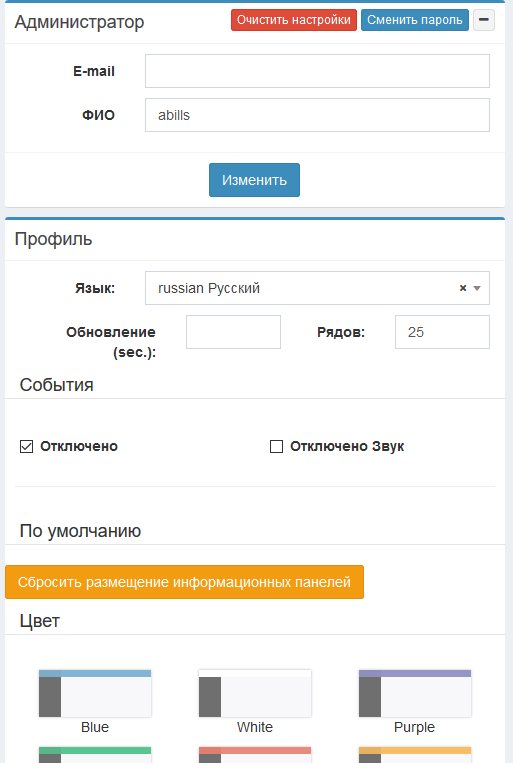This screenshot has height=763, width=513.
Task: Choose the Purple color theme thumbnail
Action: (x=415, y=693)
